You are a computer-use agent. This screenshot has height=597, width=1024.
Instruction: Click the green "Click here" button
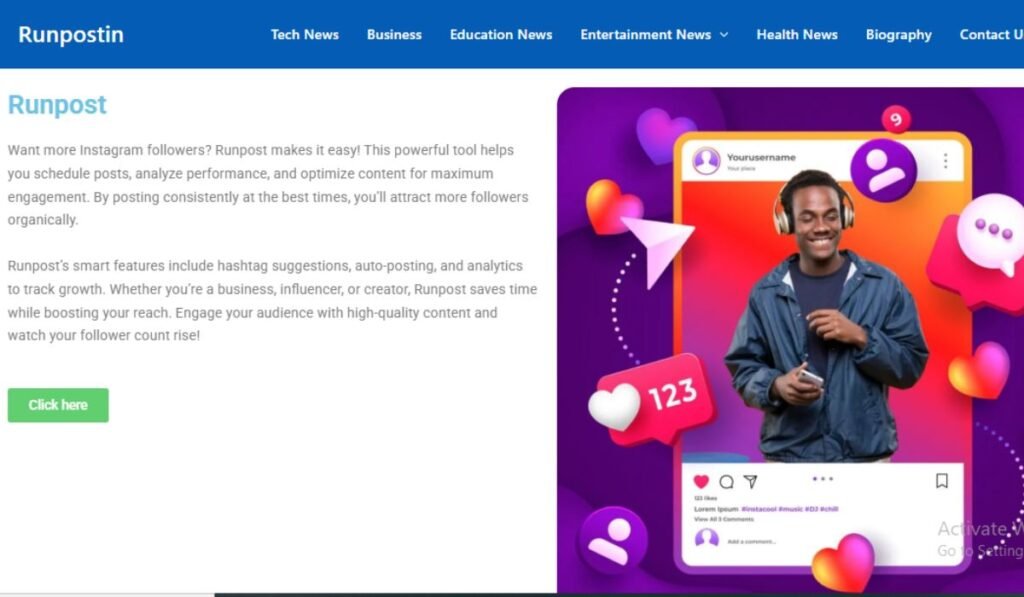click(58, 405)
